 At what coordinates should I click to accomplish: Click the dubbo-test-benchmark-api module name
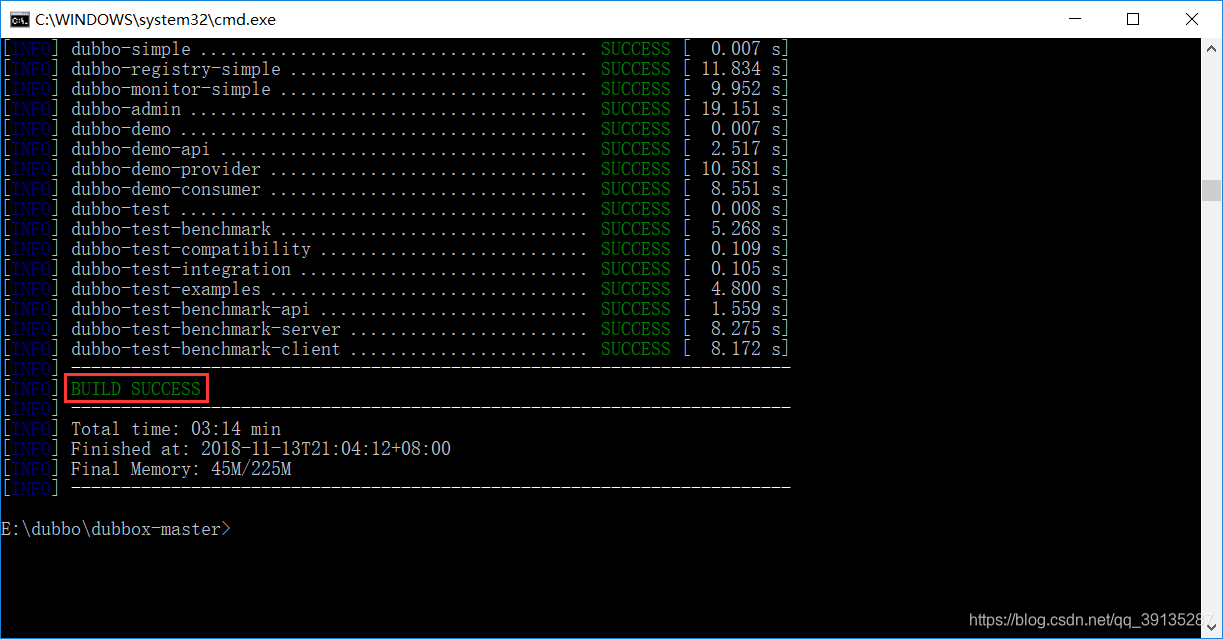tap(191, 309)
